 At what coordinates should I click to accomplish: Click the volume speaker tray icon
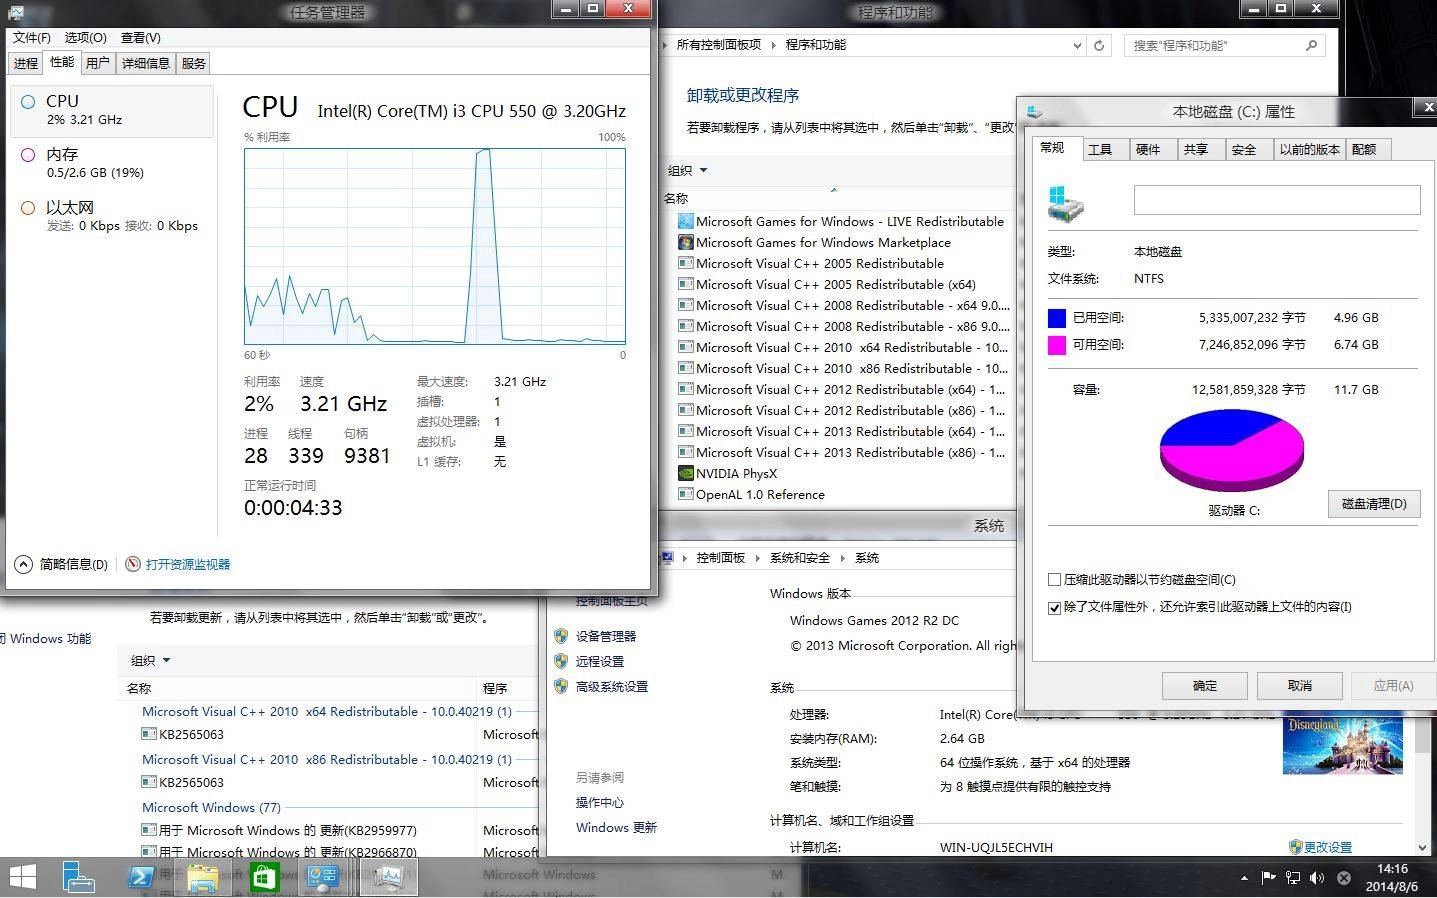pos(1317,878)
